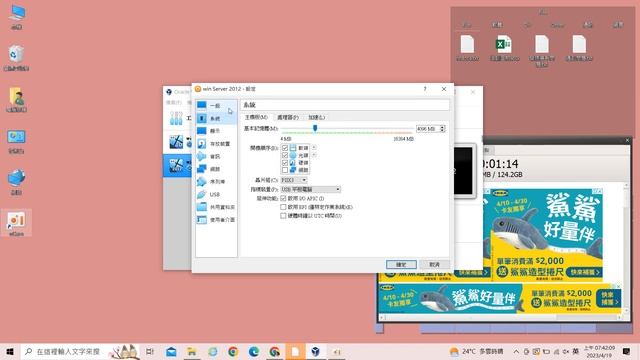The image size is (640, 360).
Task: Open the Shared Folders settings category
Action: (x=216, y=207)
